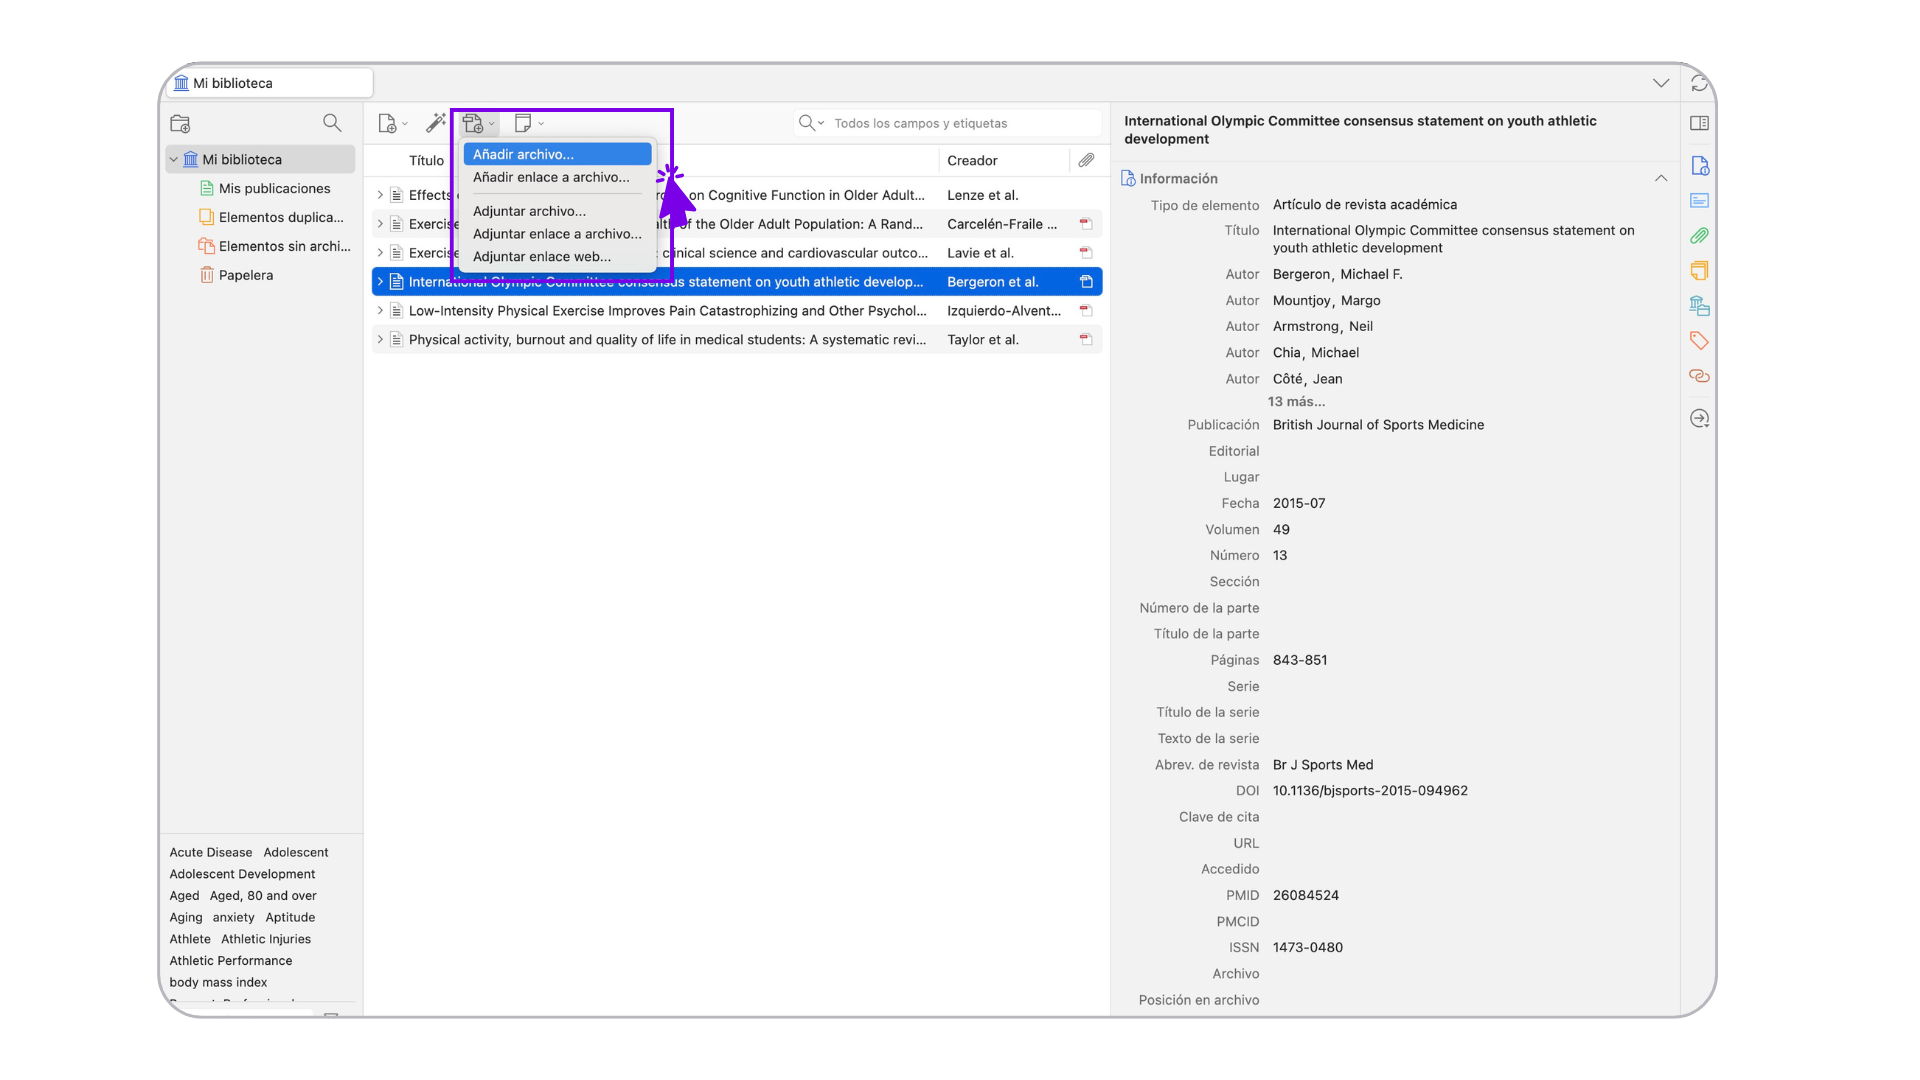
Task: Click the 'Athletic Performance' tag
Action: [231, 961]
